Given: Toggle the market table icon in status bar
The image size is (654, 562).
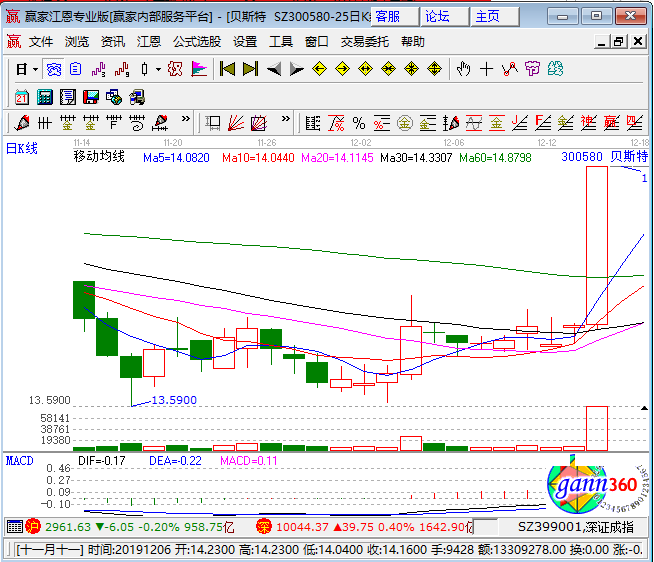Looking at the screenshot, I should click(15, 527).
